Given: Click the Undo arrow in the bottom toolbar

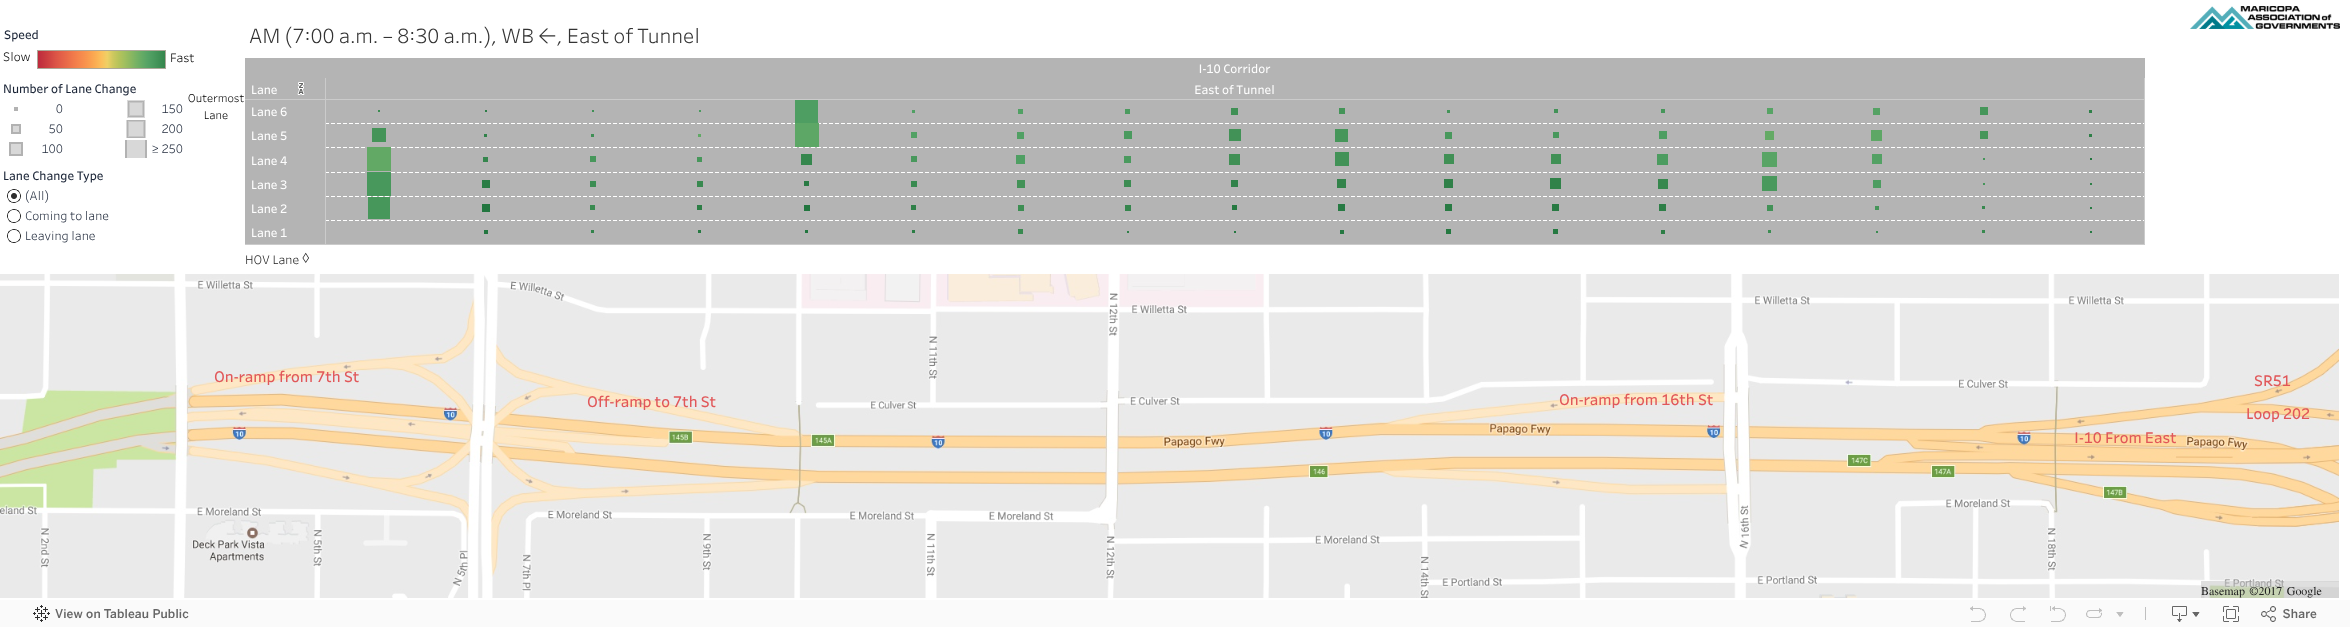Looking at the screenshot, I should [1977, 614].
